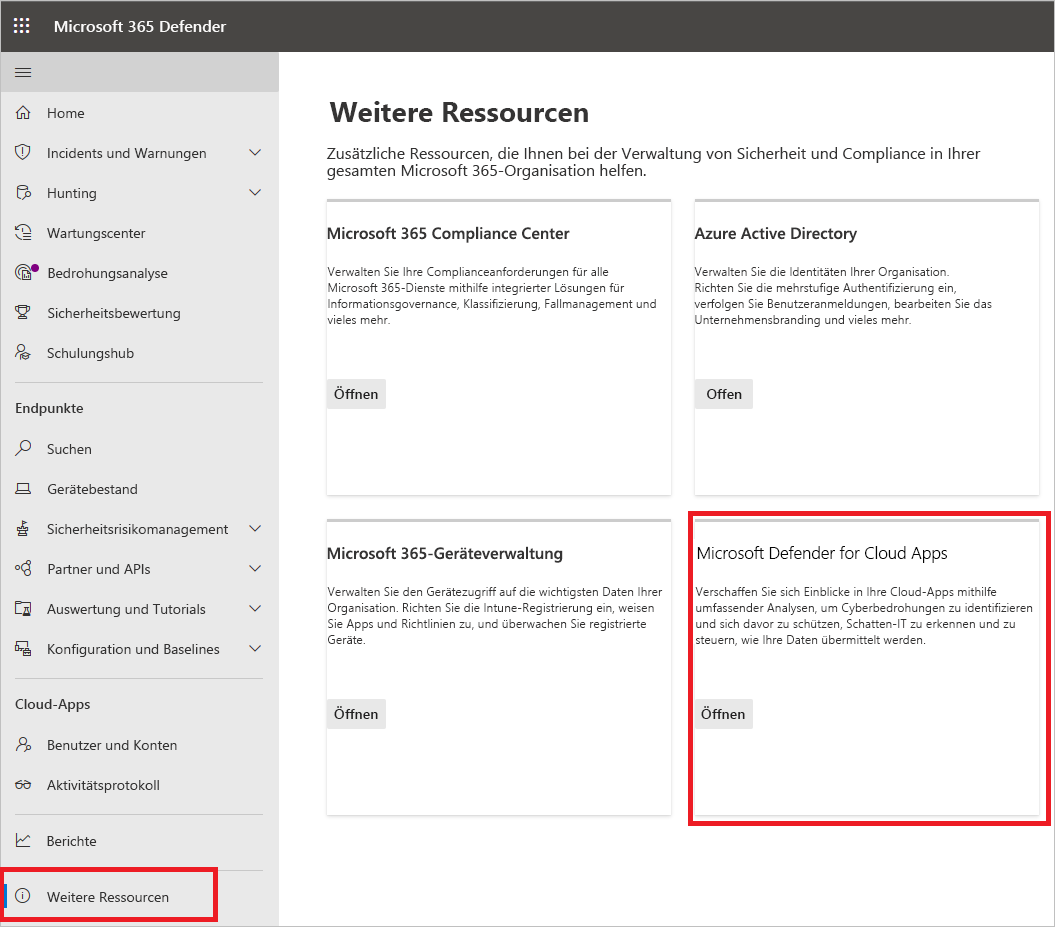Viewport: 1055px width, 927px height.
Task: Click Azure Active Directory card heading
Action: click(x=776, y=233)
